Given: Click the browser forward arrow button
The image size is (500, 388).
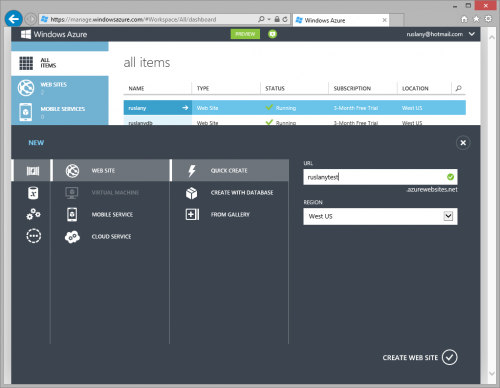Looking at the screenshot, I should click(31, 19).
